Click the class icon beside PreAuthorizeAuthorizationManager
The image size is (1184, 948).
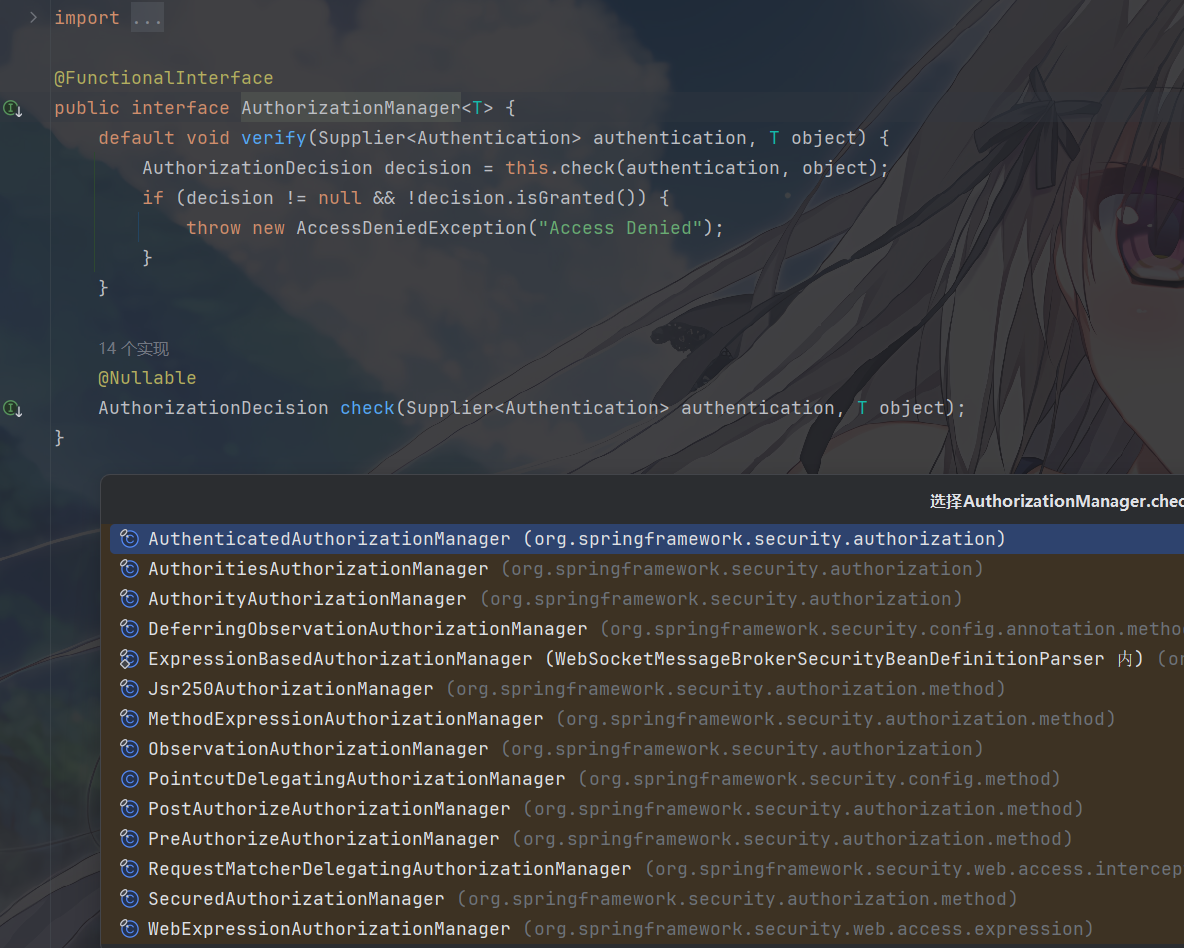[x=129, y=839]
